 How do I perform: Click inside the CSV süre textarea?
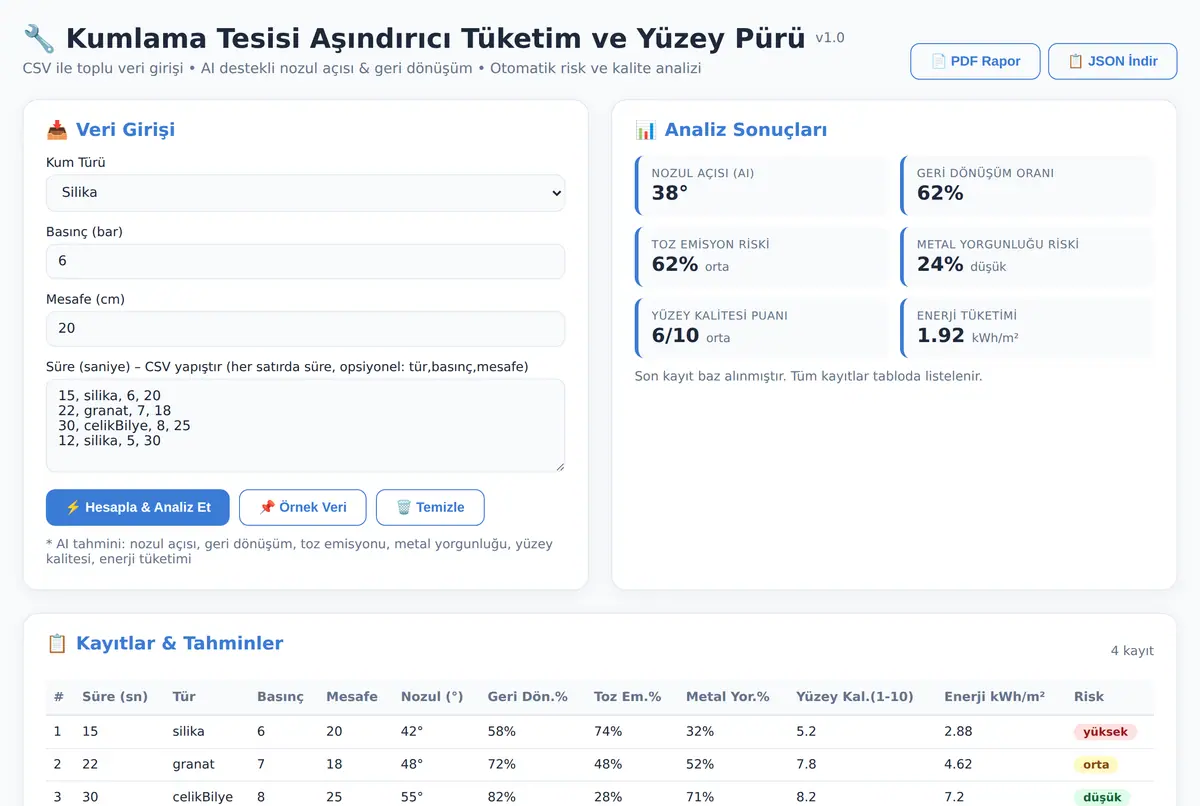305,425
